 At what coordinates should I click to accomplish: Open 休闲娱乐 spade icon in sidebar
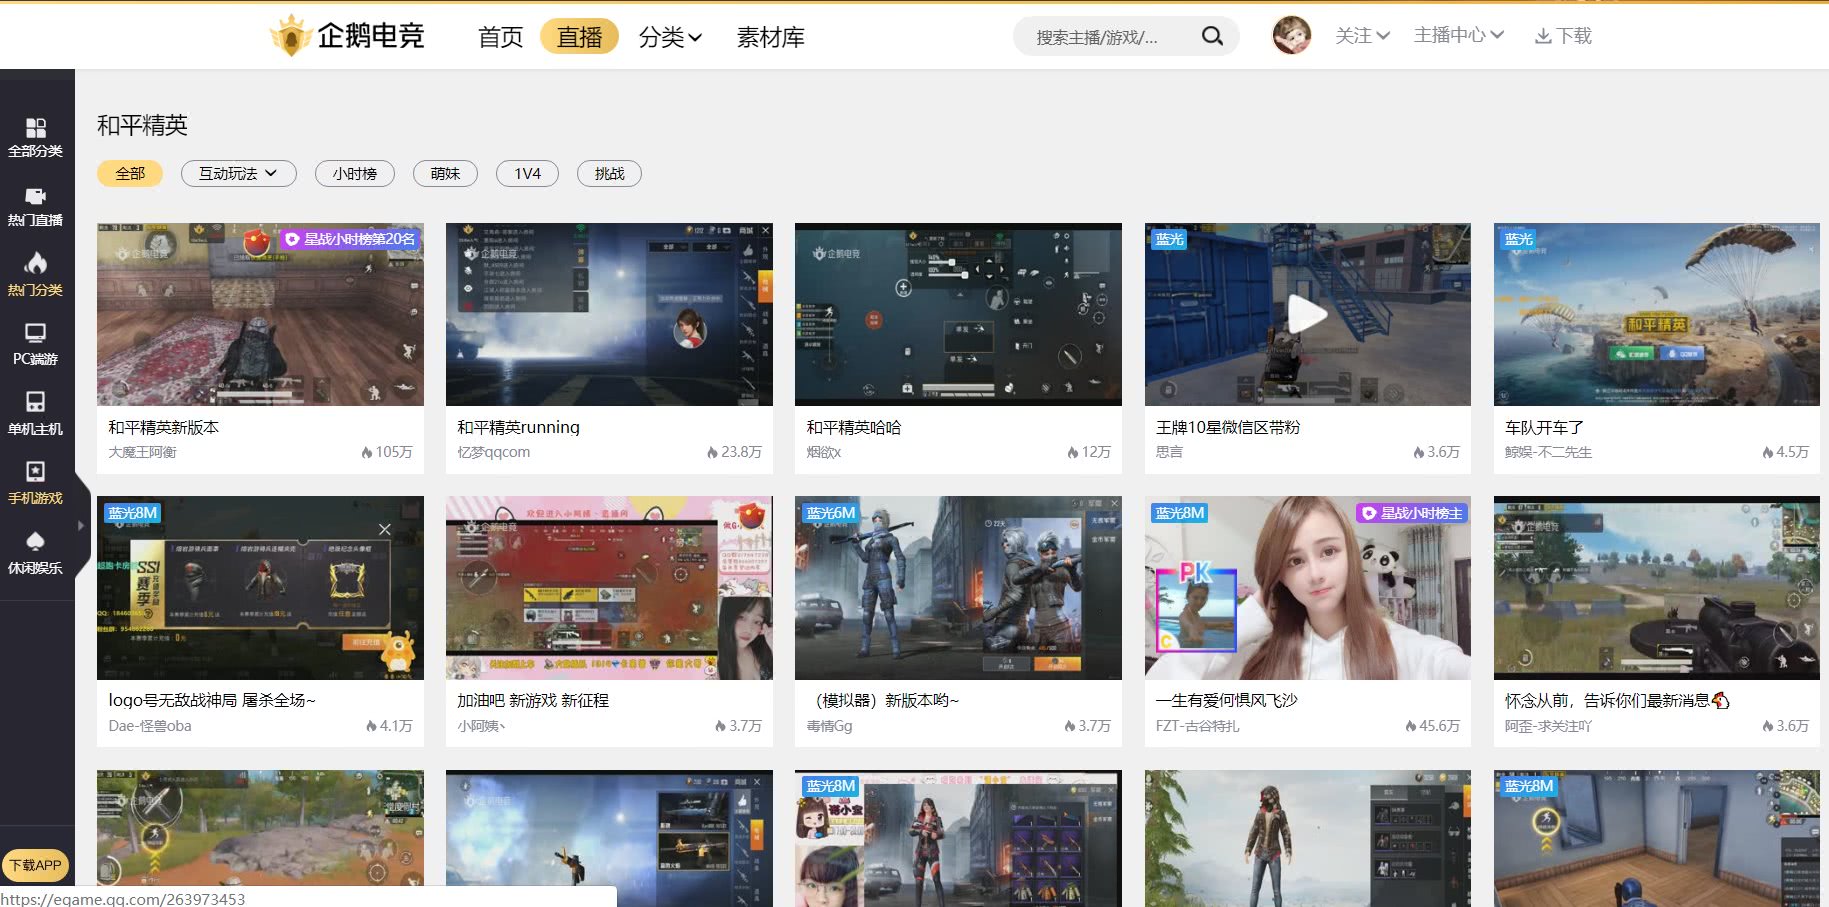pyautogui.click(x=35, y=542)
